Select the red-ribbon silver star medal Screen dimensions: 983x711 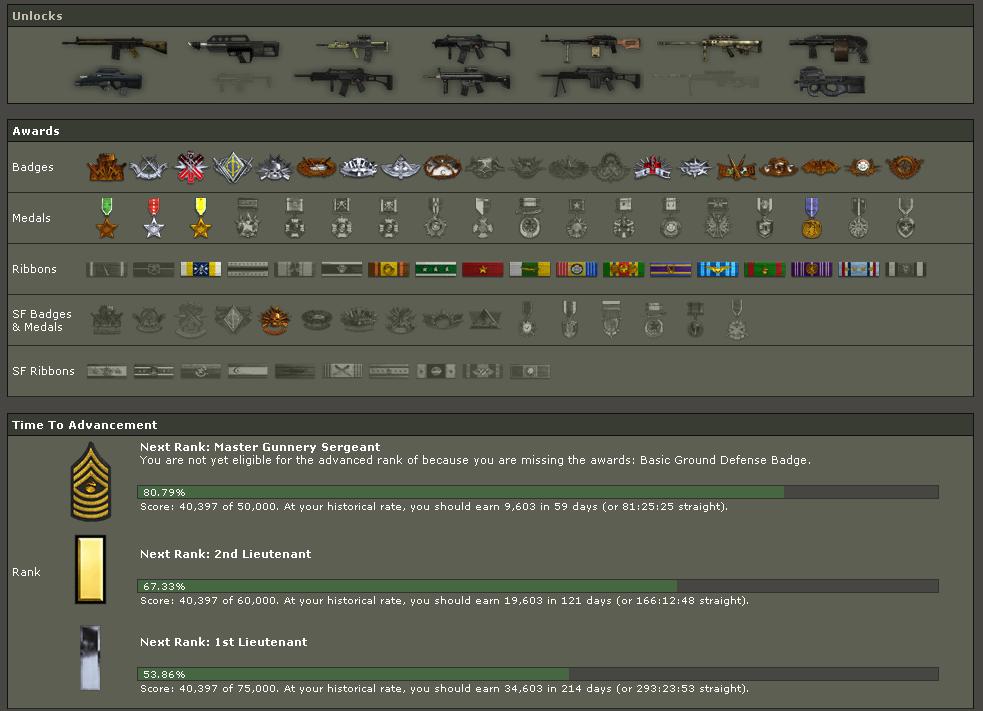154,218
